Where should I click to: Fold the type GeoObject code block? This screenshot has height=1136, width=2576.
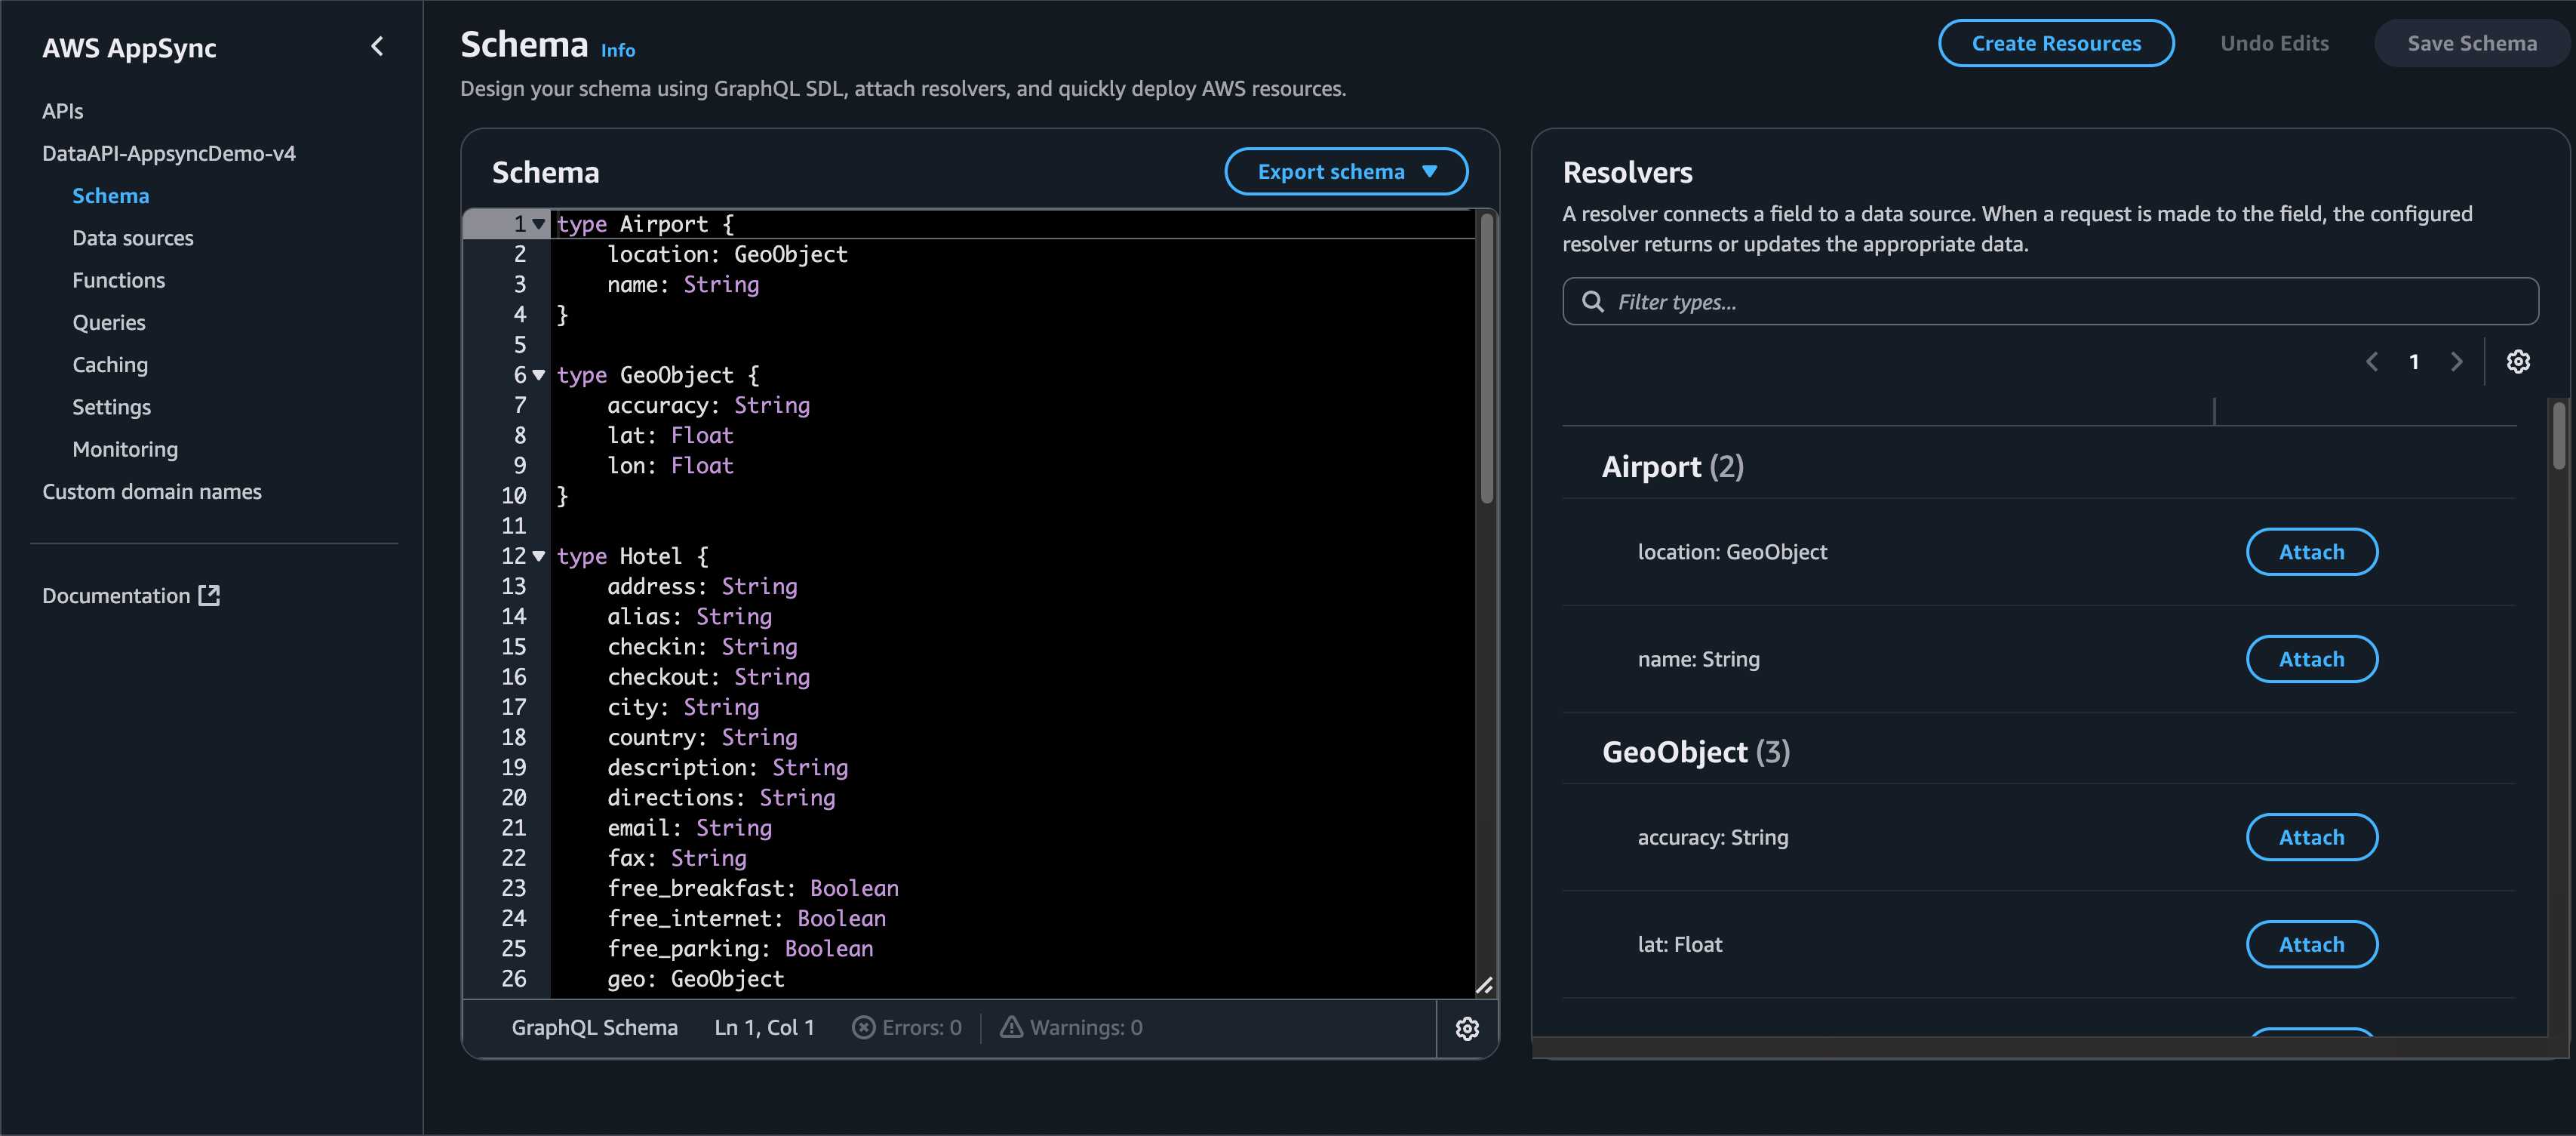tap(539, 375)
